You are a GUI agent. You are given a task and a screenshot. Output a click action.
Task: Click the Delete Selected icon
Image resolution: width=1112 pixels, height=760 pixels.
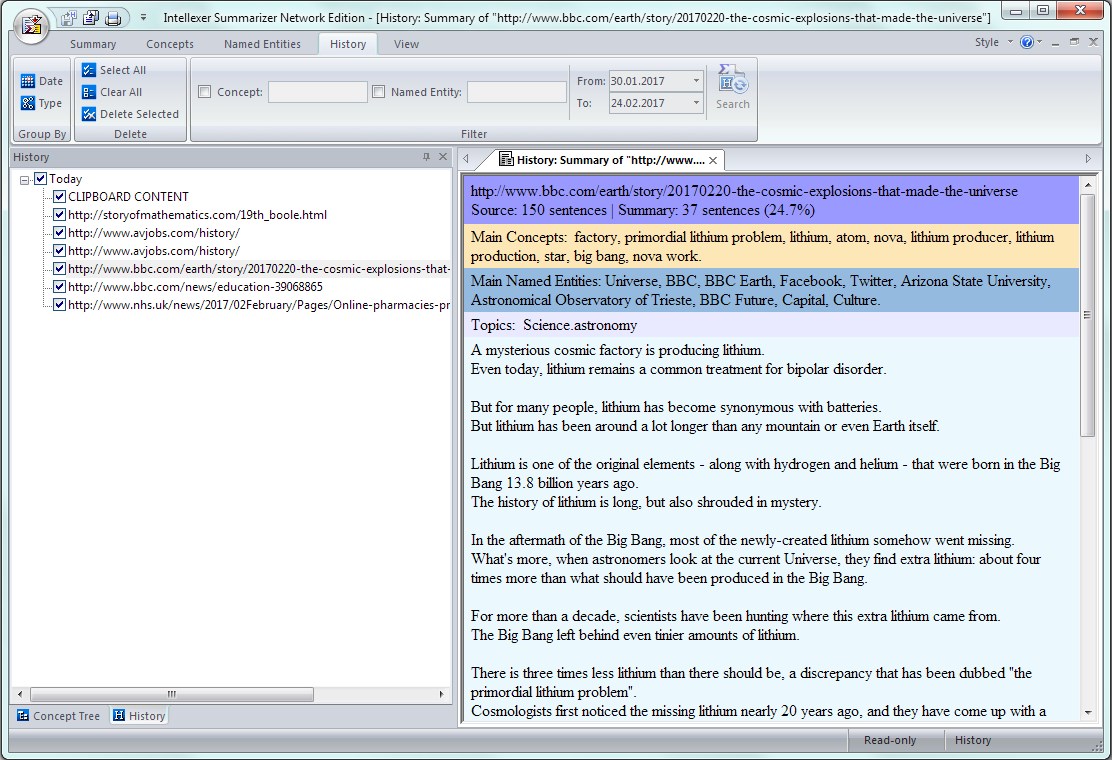point(89,113)
